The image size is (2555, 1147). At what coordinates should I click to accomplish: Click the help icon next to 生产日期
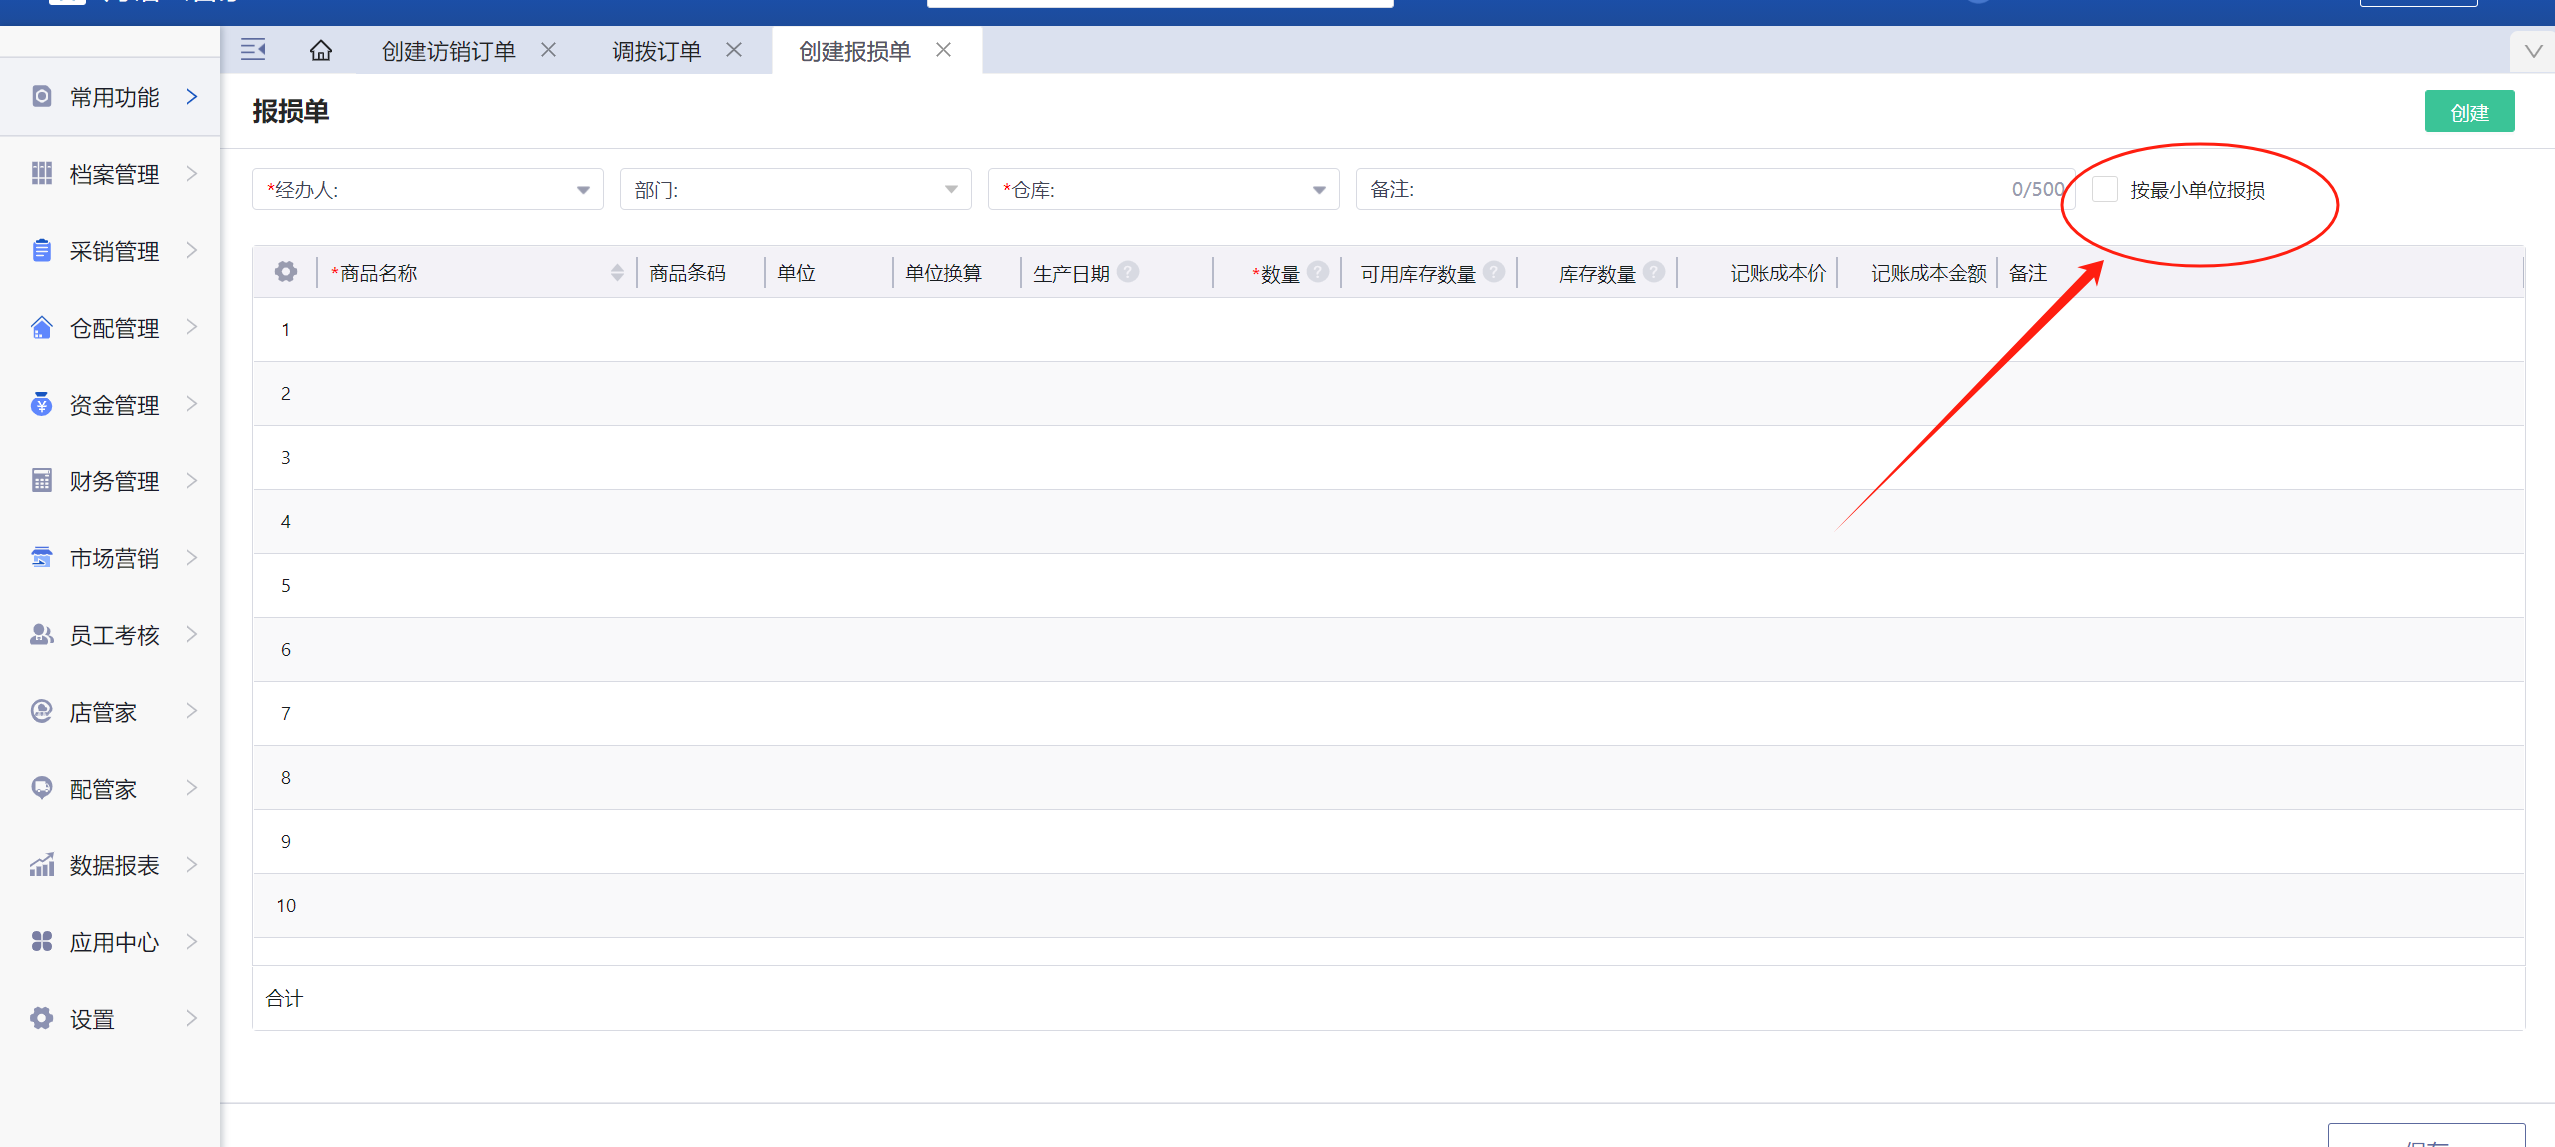[x=1128, y=272]
